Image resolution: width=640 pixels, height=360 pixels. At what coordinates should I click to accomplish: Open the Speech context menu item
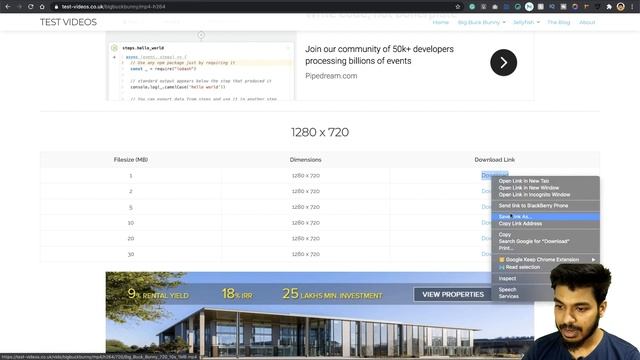(507, 289)
